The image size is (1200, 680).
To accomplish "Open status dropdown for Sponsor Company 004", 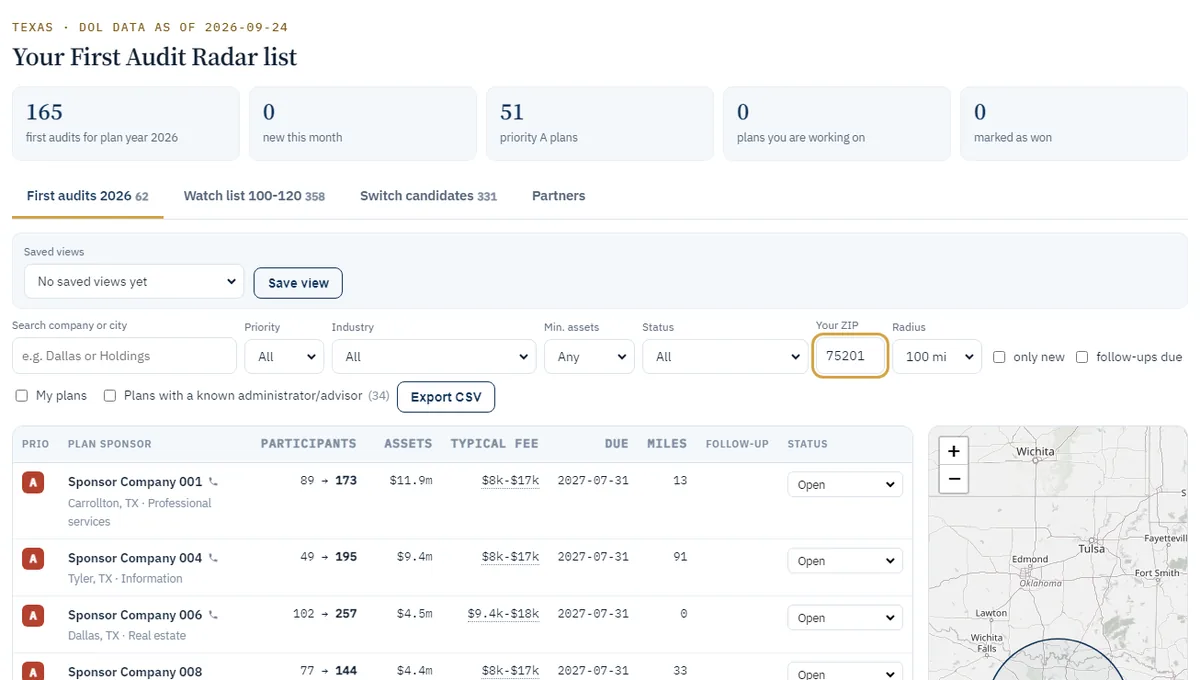I will tap(845, 561).
